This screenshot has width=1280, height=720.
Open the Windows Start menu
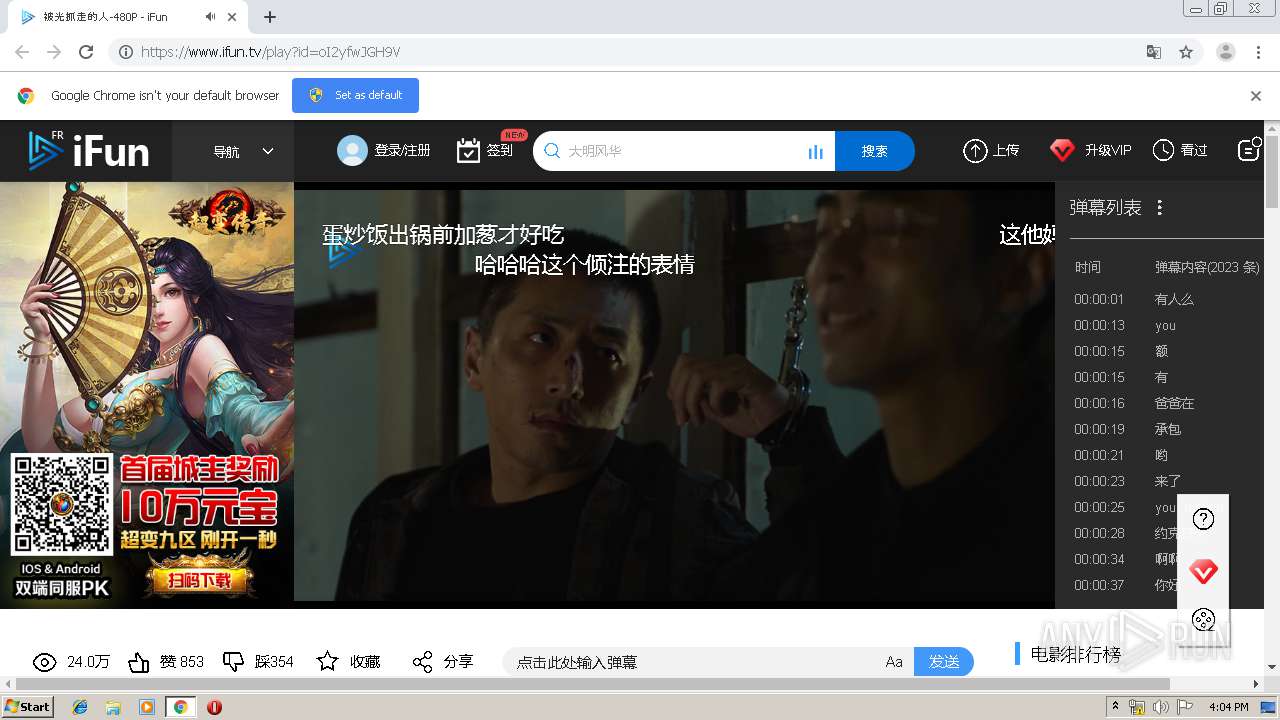tap(28, 707)
